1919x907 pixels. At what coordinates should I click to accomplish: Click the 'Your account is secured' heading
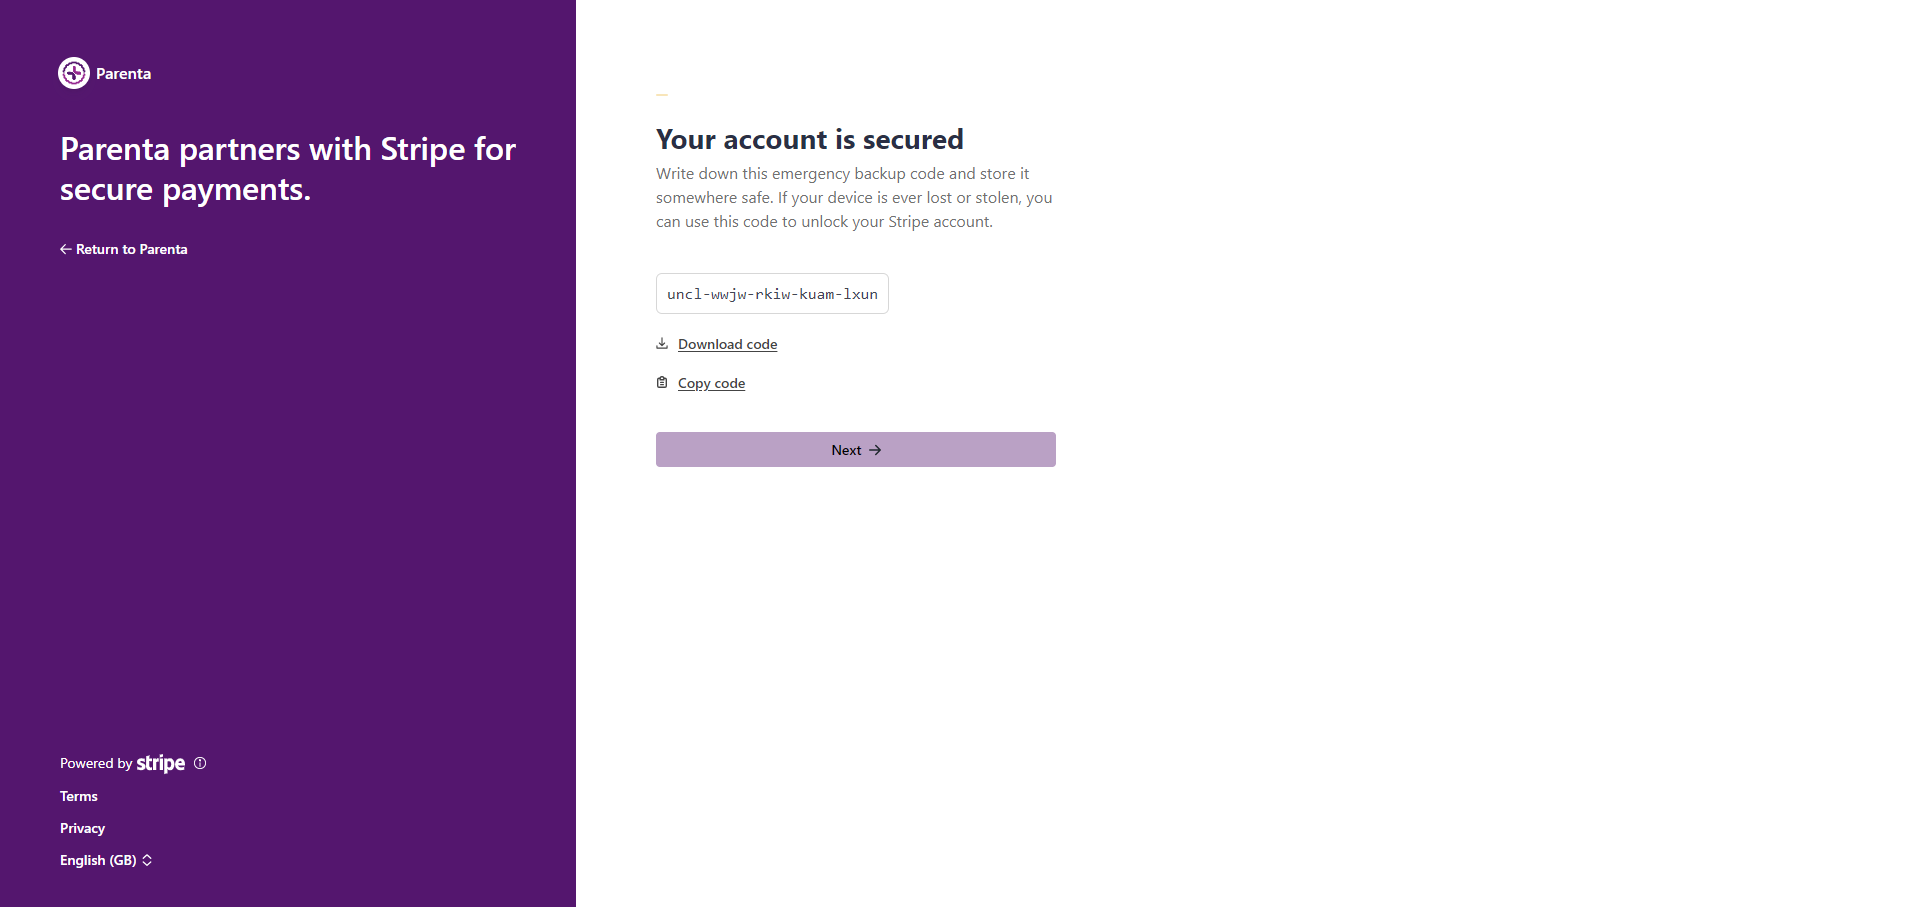coord(810,139)
